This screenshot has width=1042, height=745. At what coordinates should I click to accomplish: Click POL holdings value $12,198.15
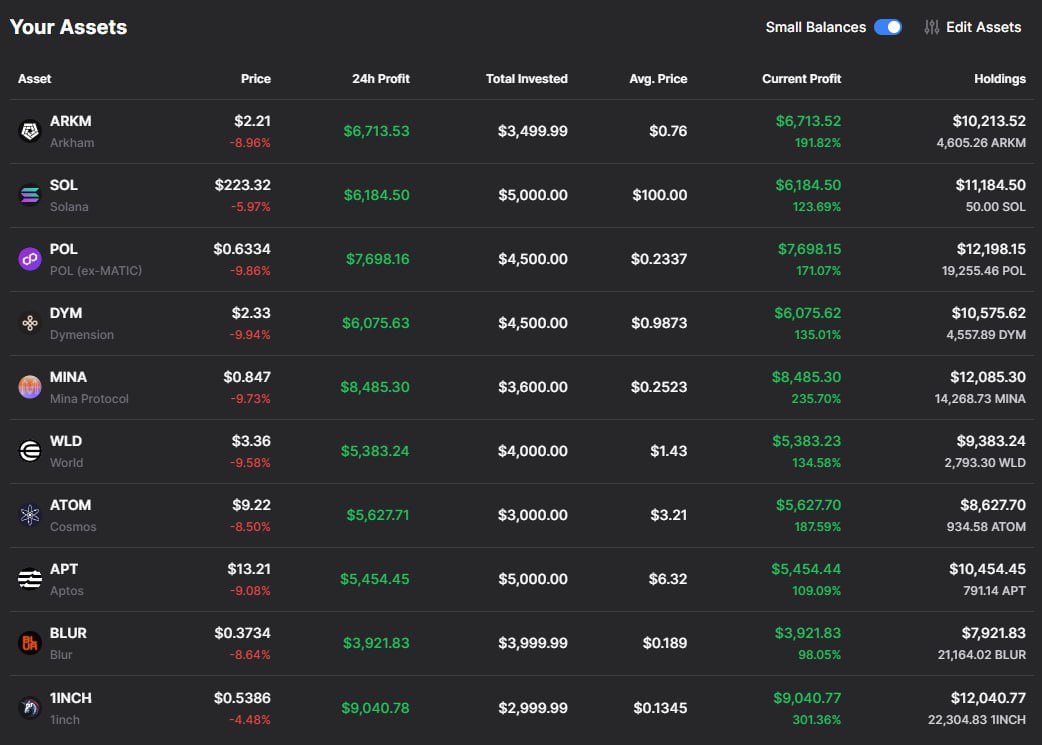coord(991,249)
